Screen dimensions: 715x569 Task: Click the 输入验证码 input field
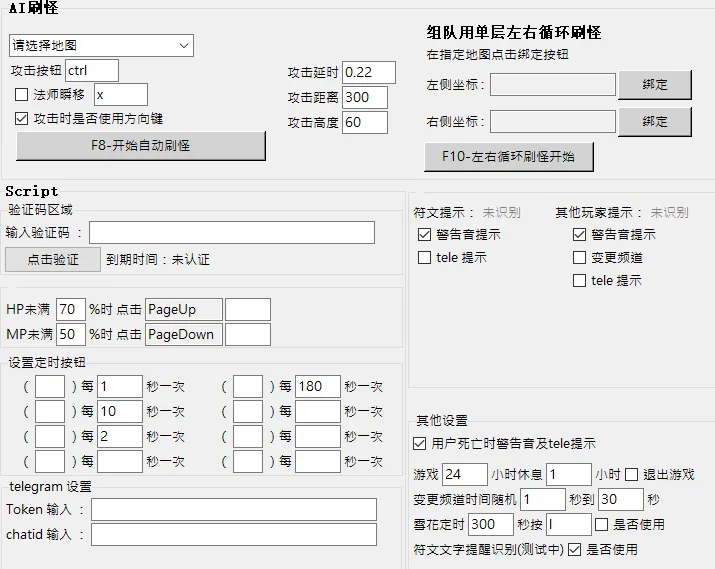(231, 233)
